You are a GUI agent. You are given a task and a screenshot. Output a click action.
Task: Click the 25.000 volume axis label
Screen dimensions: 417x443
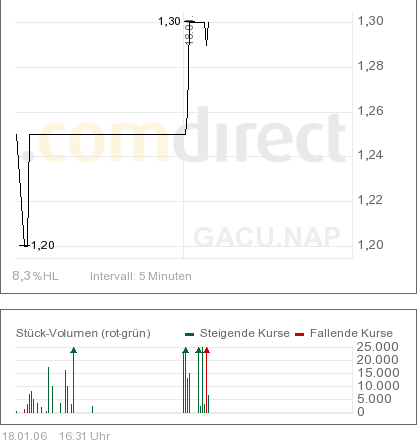tap(377, 347)
